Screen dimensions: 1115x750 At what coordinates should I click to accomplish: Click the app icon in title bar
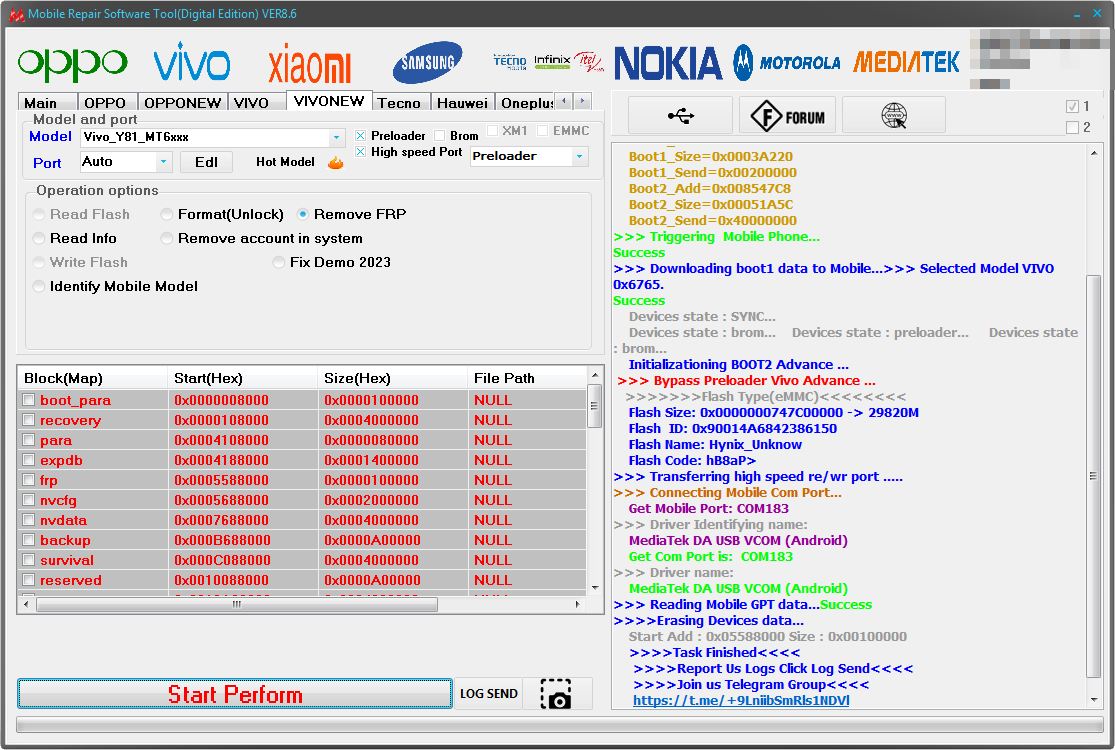(x=16, y=14)
